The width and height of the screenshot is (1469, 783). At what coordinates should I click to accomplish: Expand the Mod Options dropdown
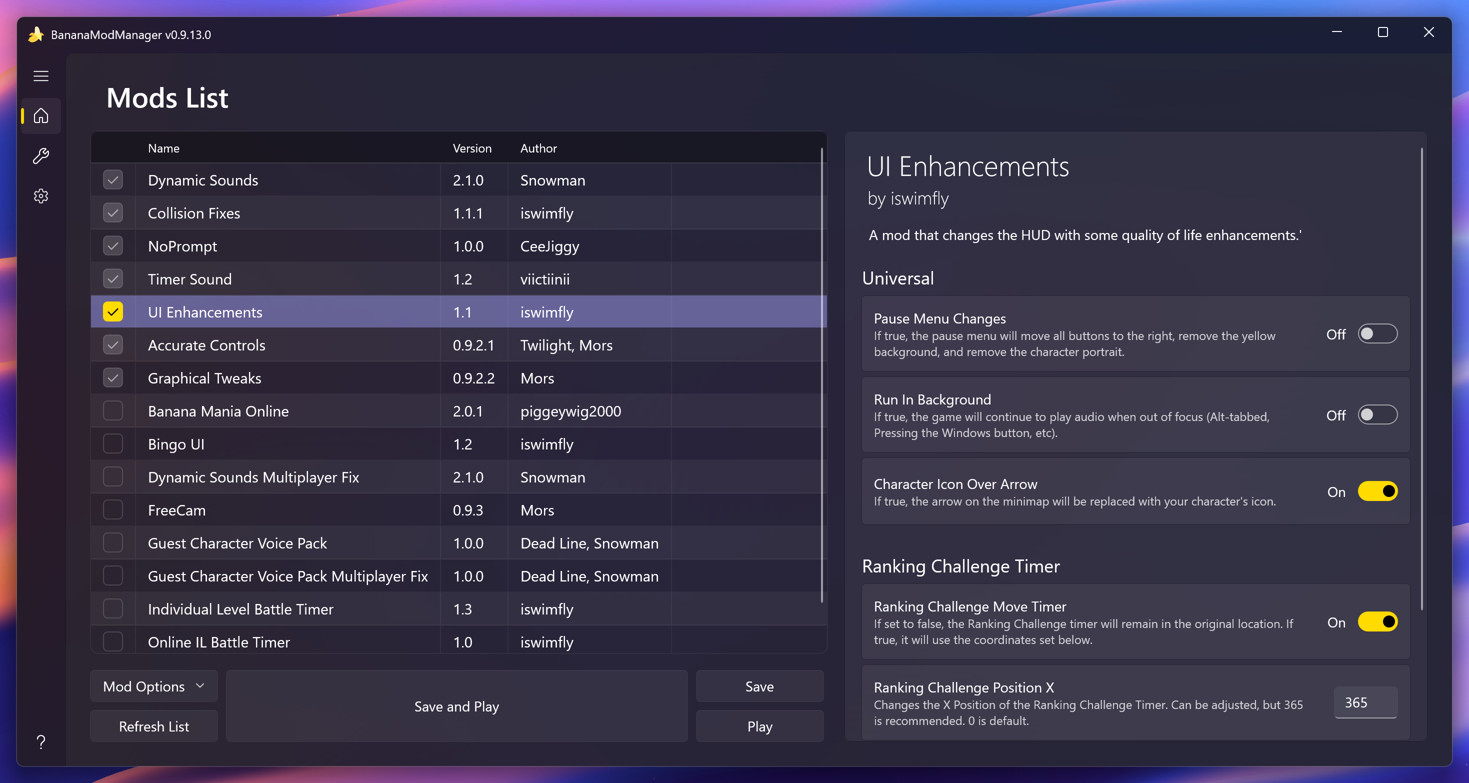[x=154, y=687]
